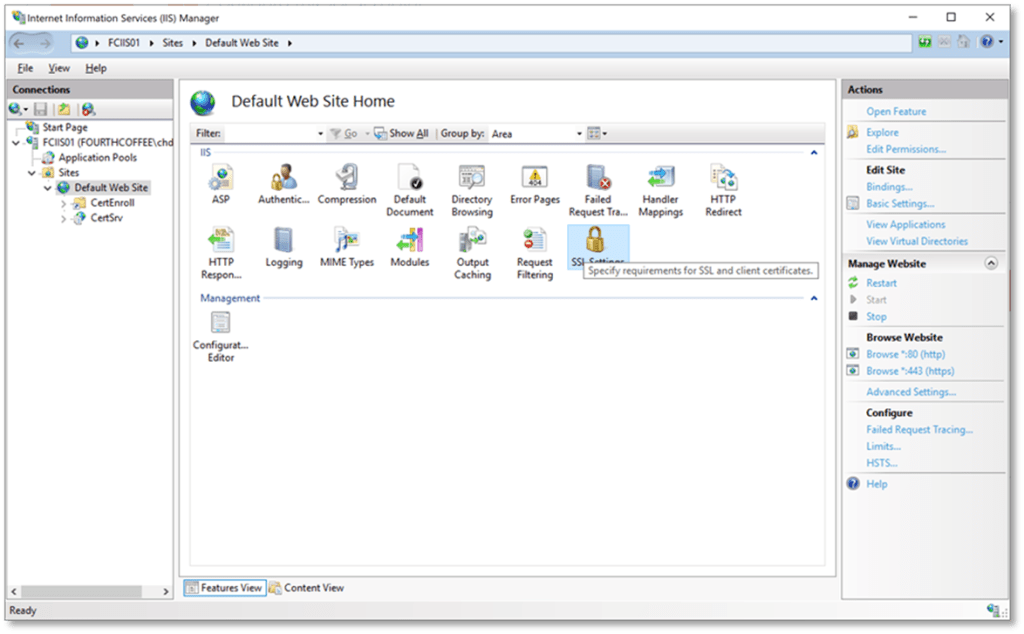Collapse the IIS section group
1024x634 pixels.
tap(813, 153)
